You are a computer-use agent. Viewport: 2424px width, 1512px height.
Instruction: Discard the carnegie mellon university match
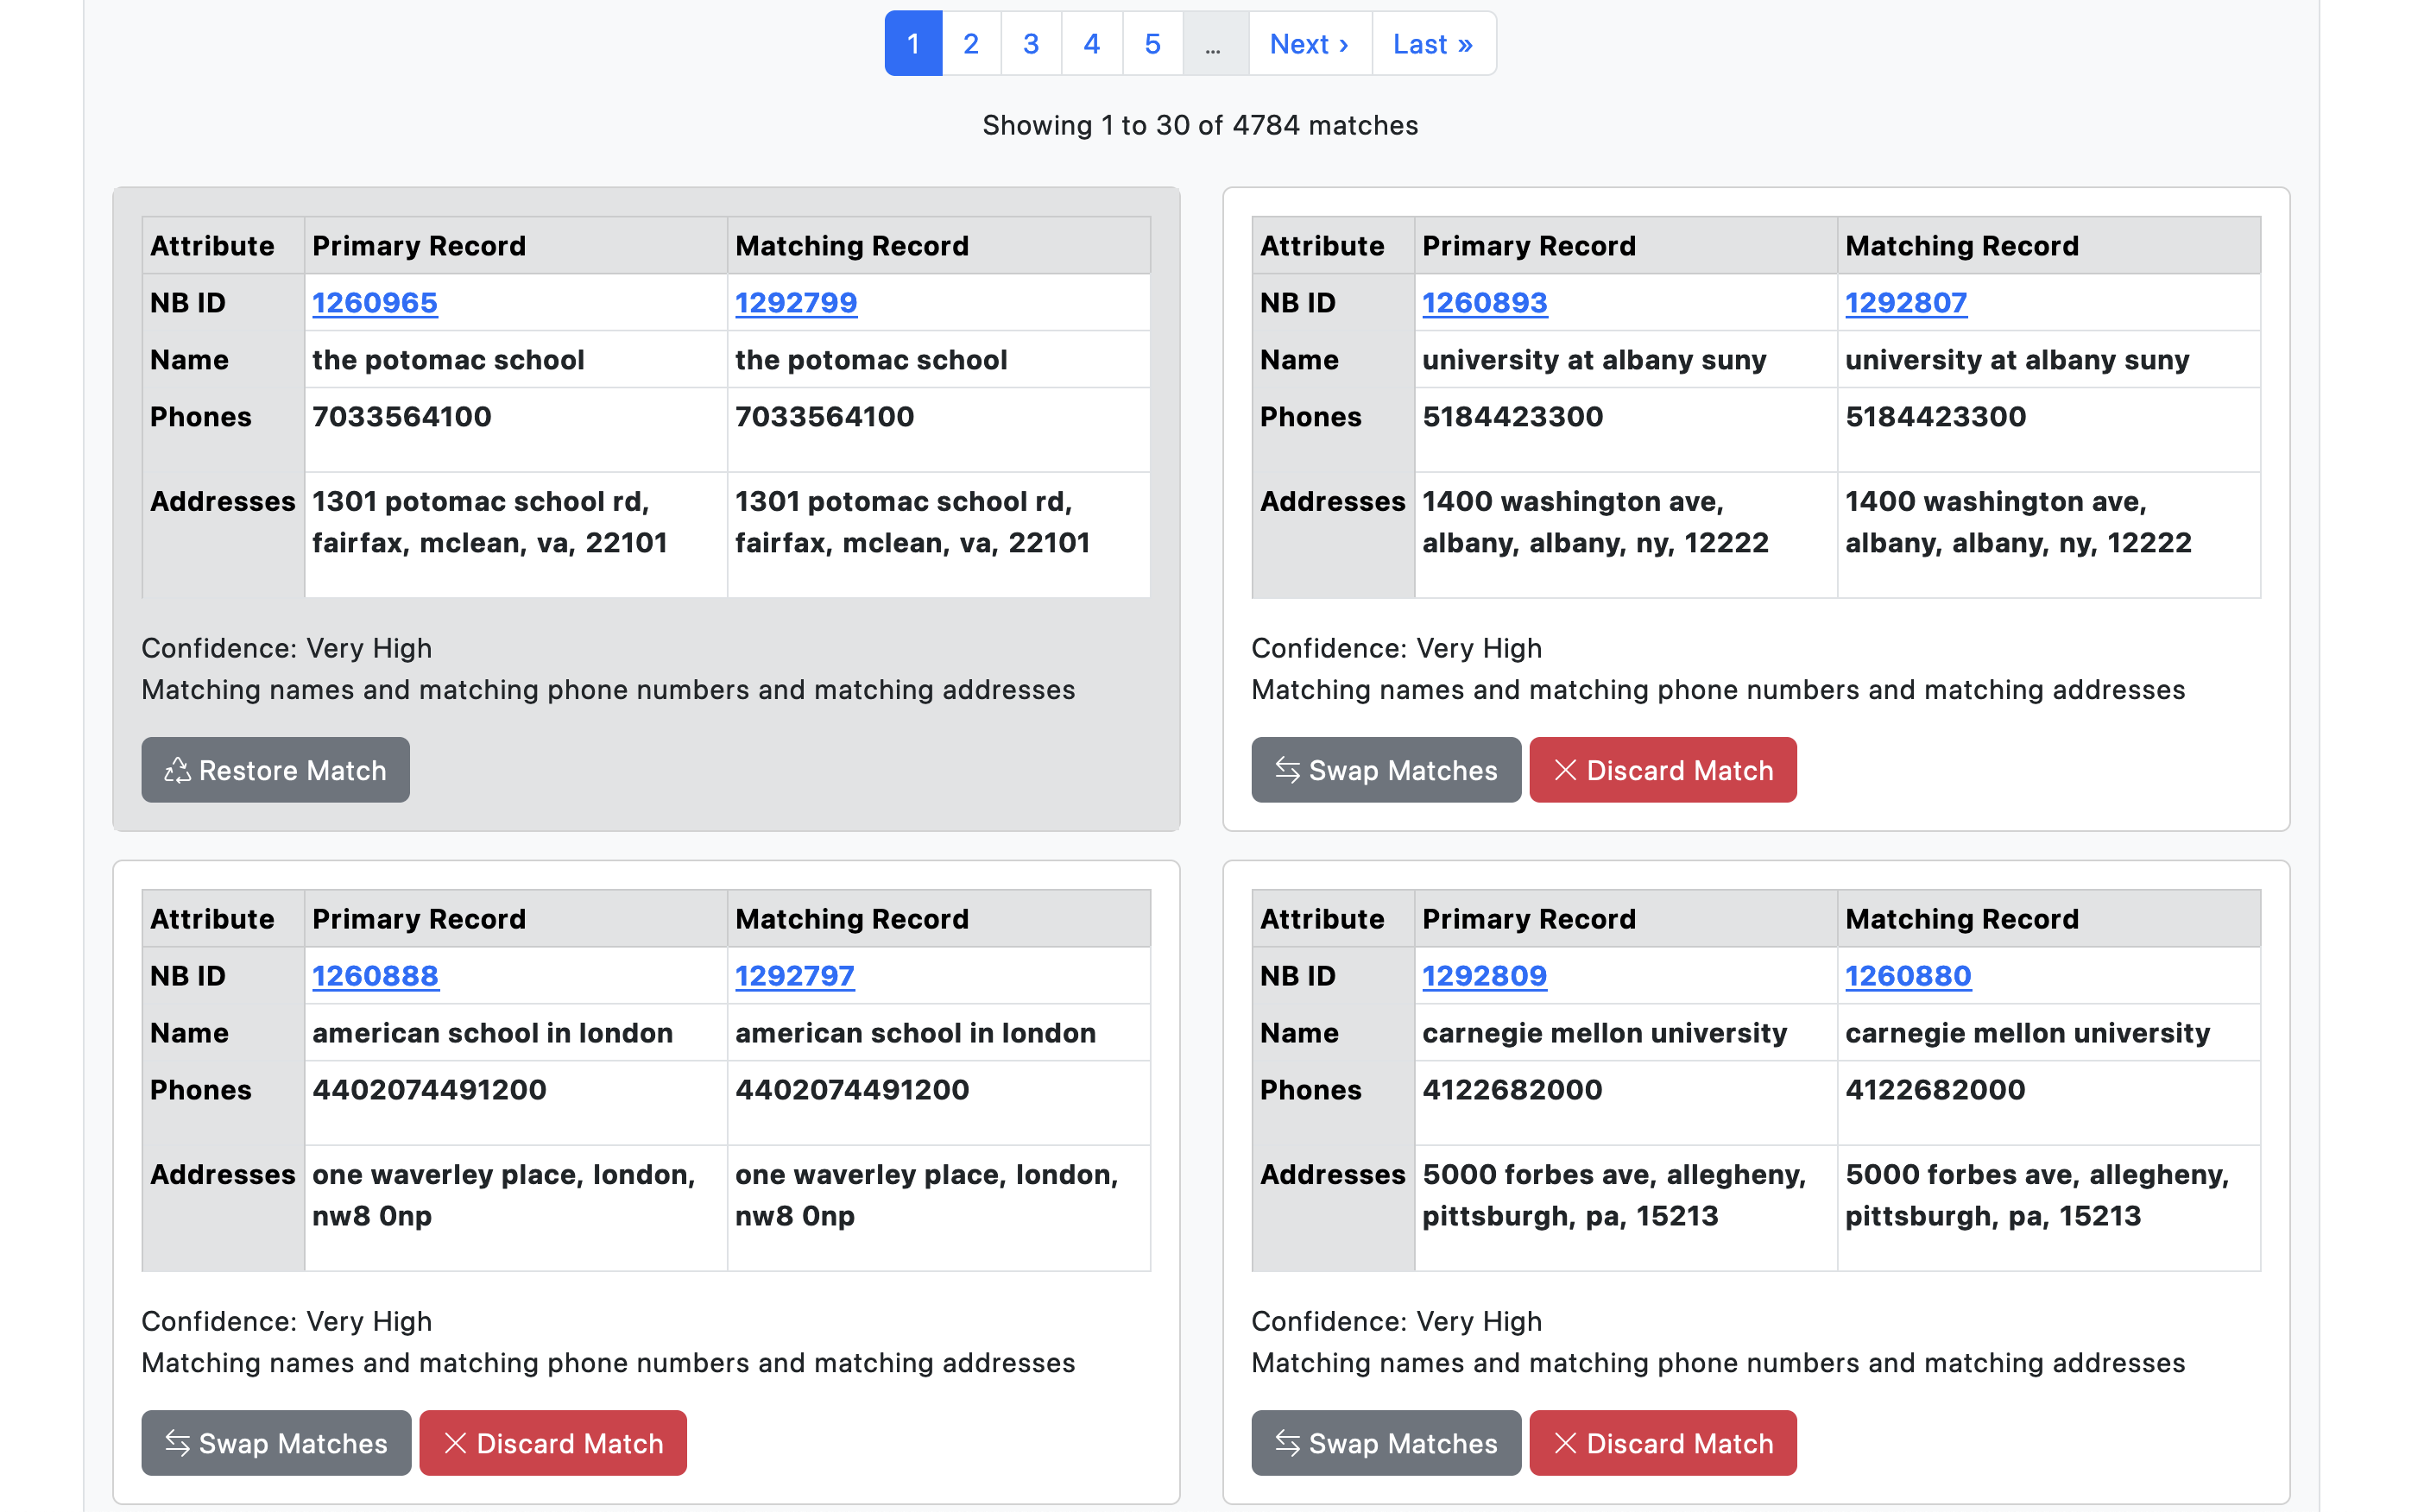(1662, 1443)
